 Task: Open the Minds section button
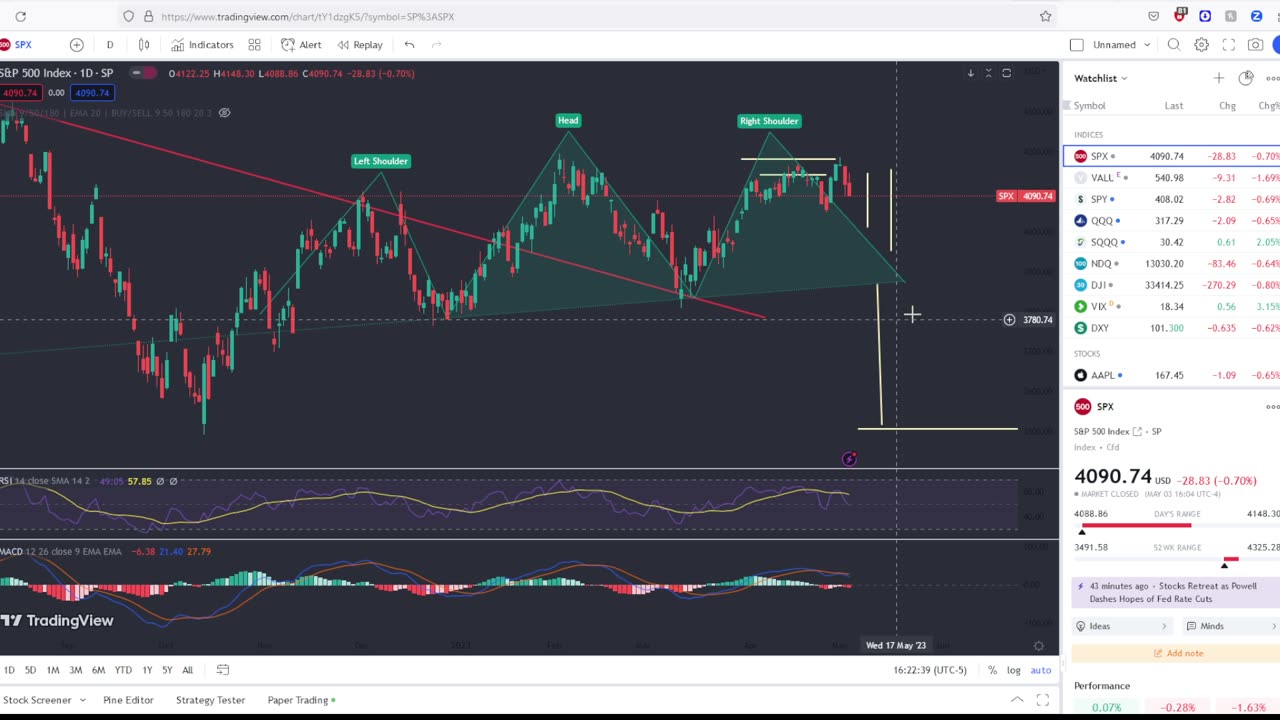pyautogui.click(x=1230, y=626)
